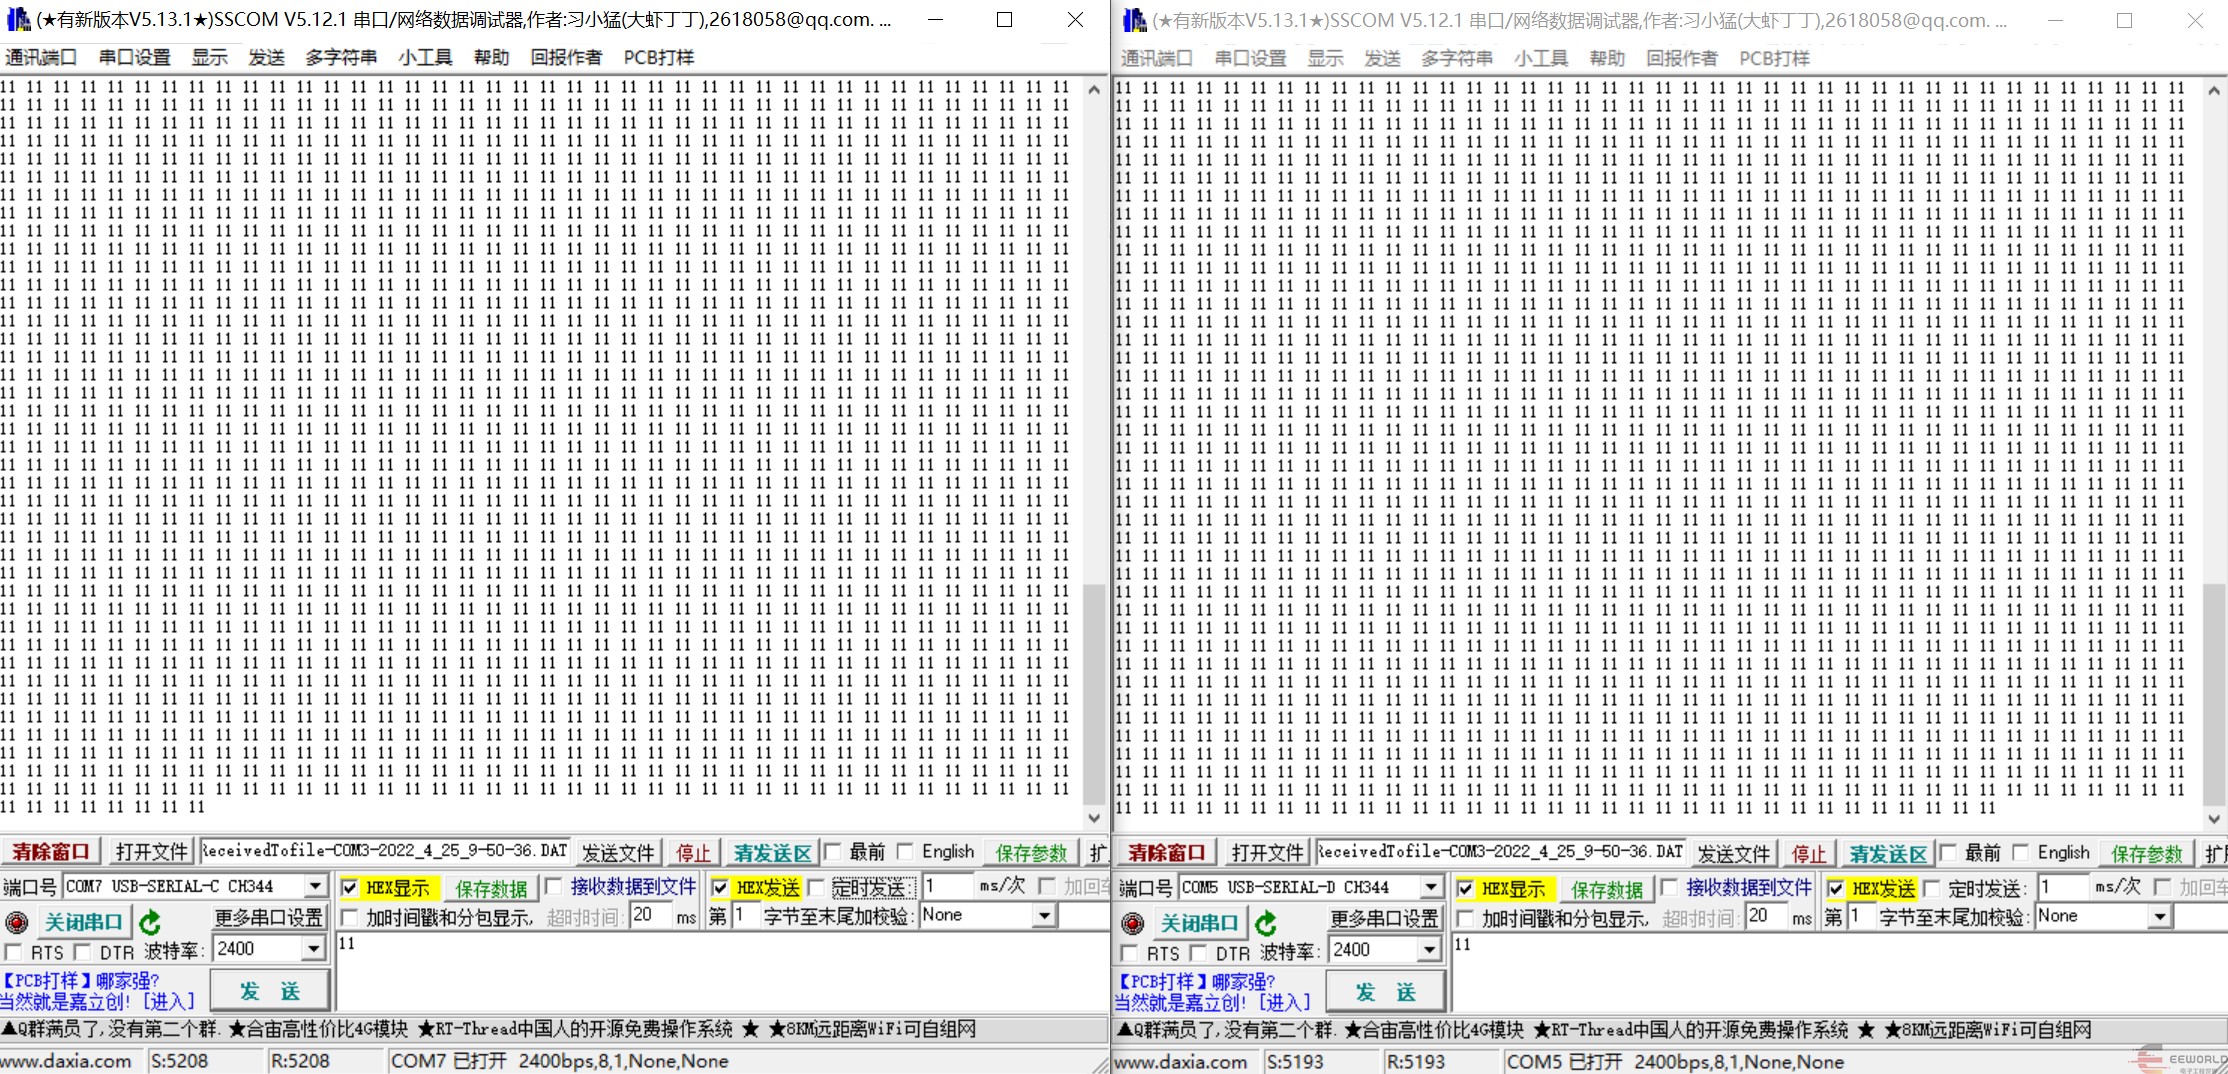Enable 定时发送 in COM7 window
The image size is (2228, 1074).
click(816, 887)
